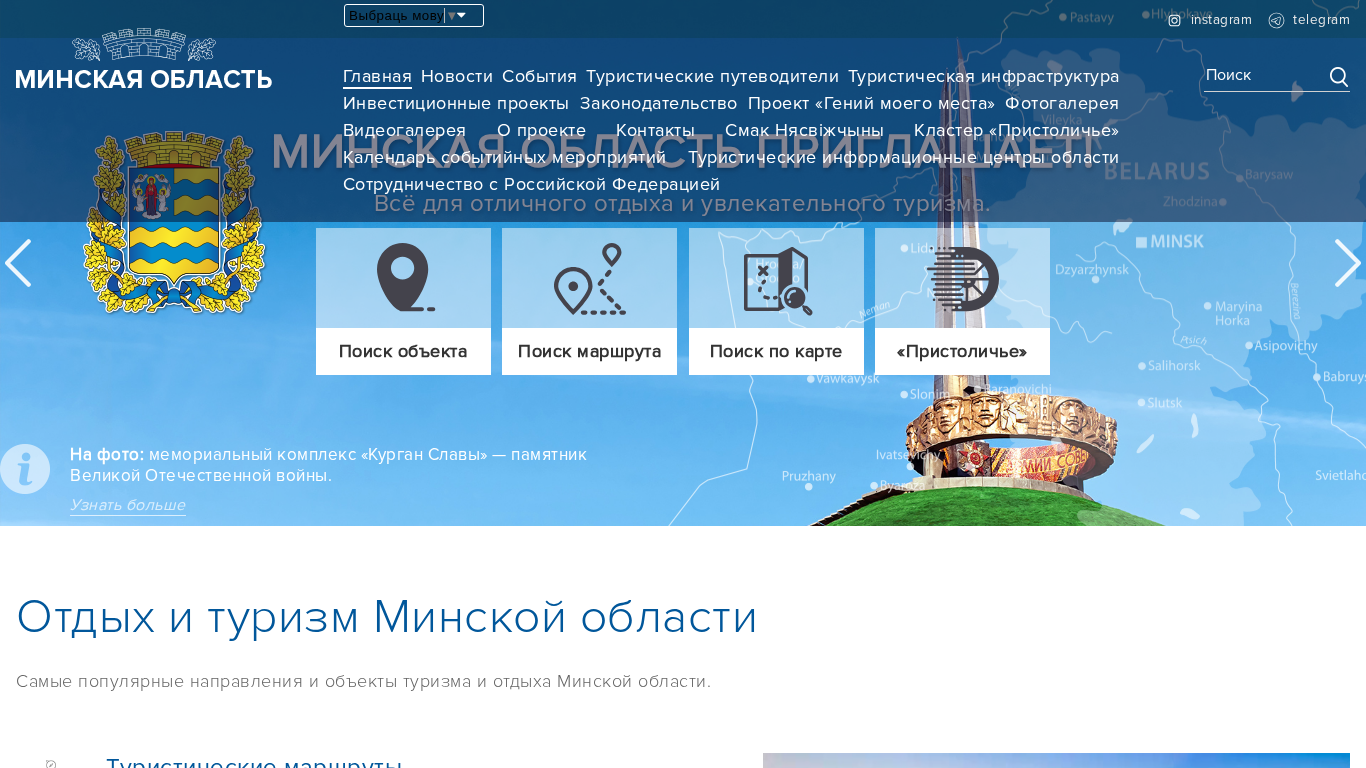Open Инвестиционные проекты menu item

coord(456,104)
